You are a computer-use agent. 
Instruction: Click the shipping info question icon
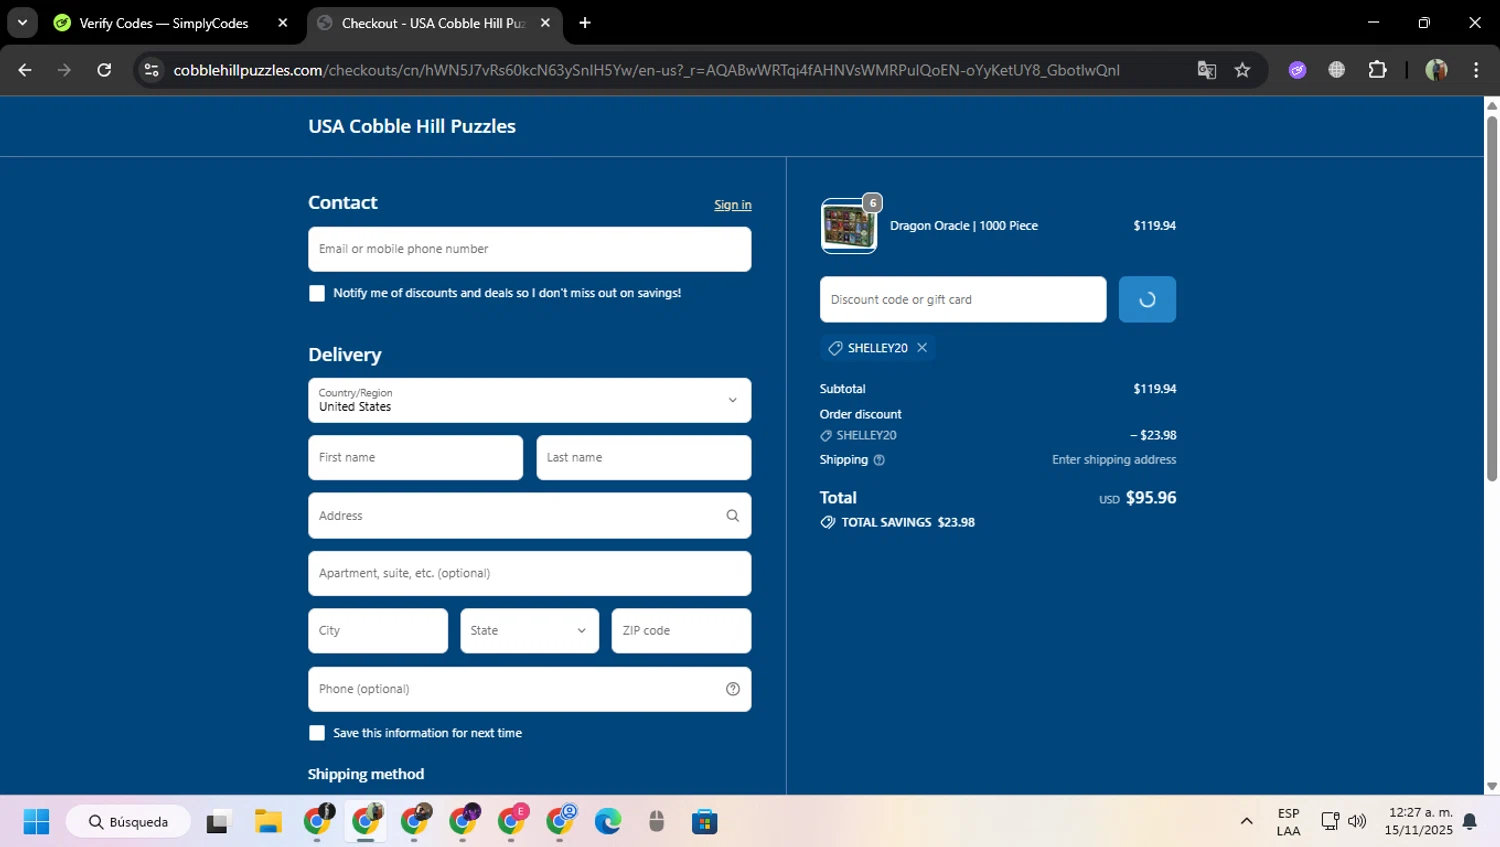click(x=879, y=460)
